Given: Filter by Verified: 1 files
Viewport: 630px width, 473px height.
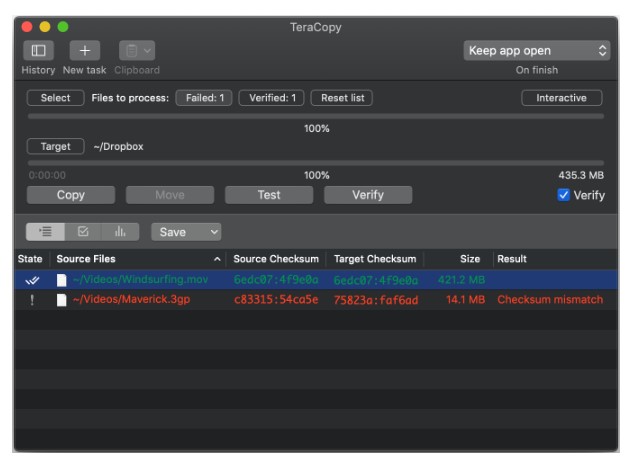Looking at the screenshot, I should (x=272, y=98).
